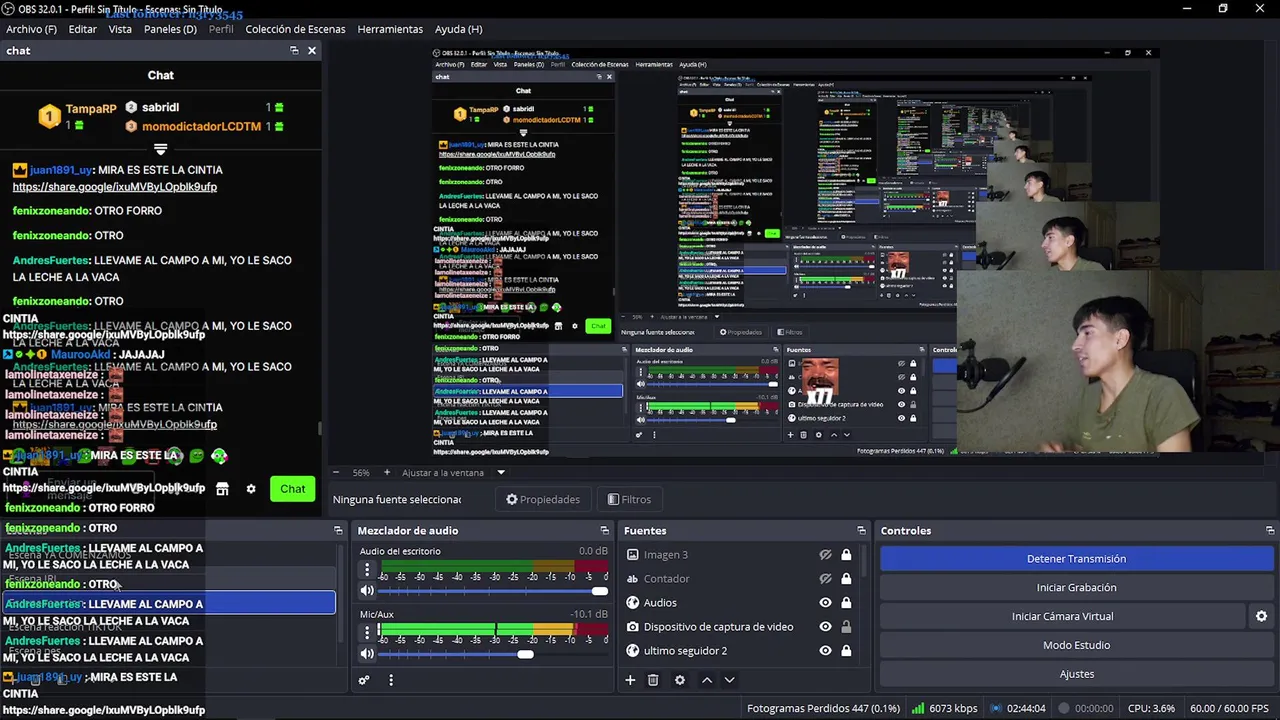Select Dispositivo de captura de video row

click(718, 627)
